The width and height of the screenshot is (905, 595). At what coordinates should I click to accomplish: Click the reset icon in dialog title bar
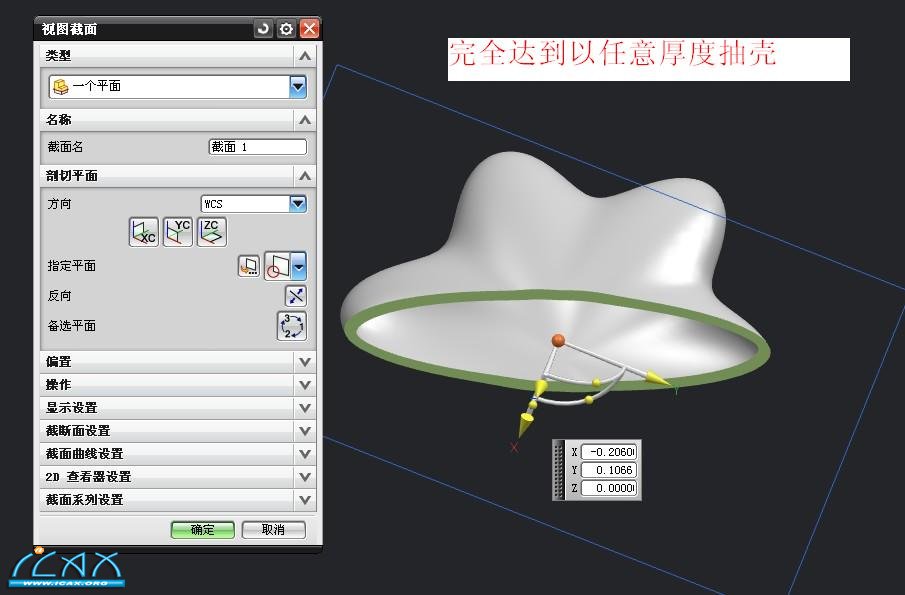pyautogui.click(x=264, y=29)
